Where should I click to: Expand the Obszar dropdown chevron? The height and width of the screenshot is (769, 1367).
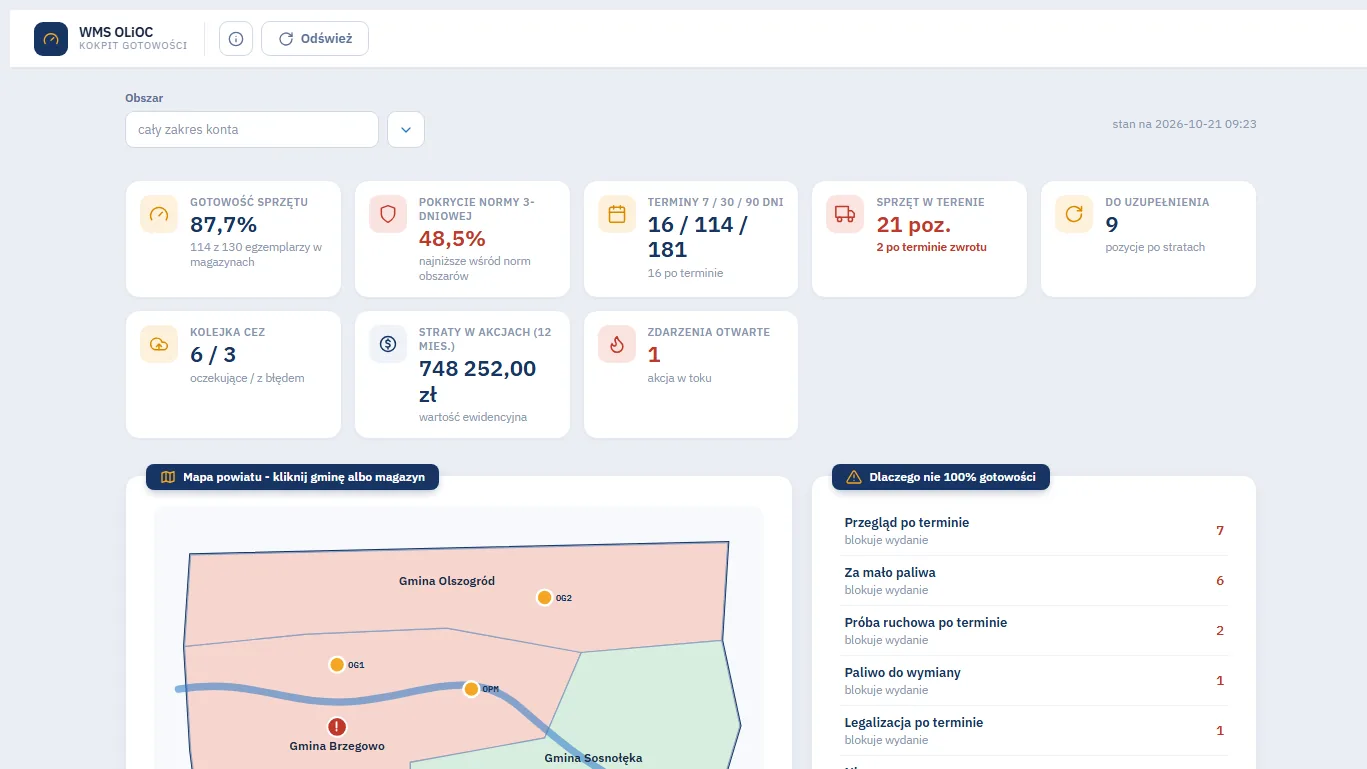(406, 129)
